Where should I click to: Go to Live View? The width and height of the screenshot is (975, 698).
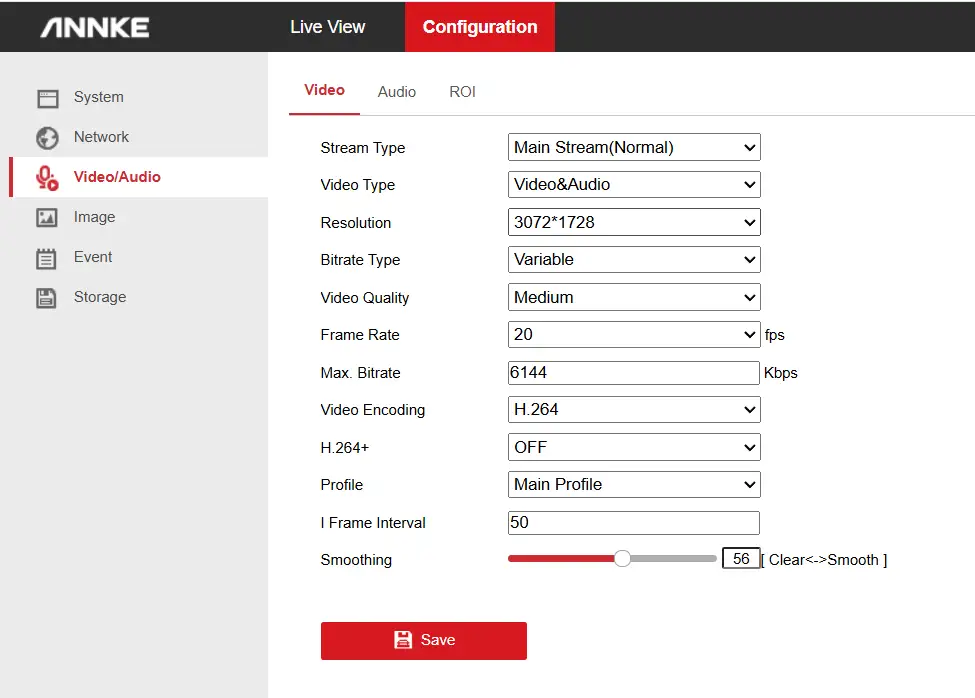(x=327, y=27)
